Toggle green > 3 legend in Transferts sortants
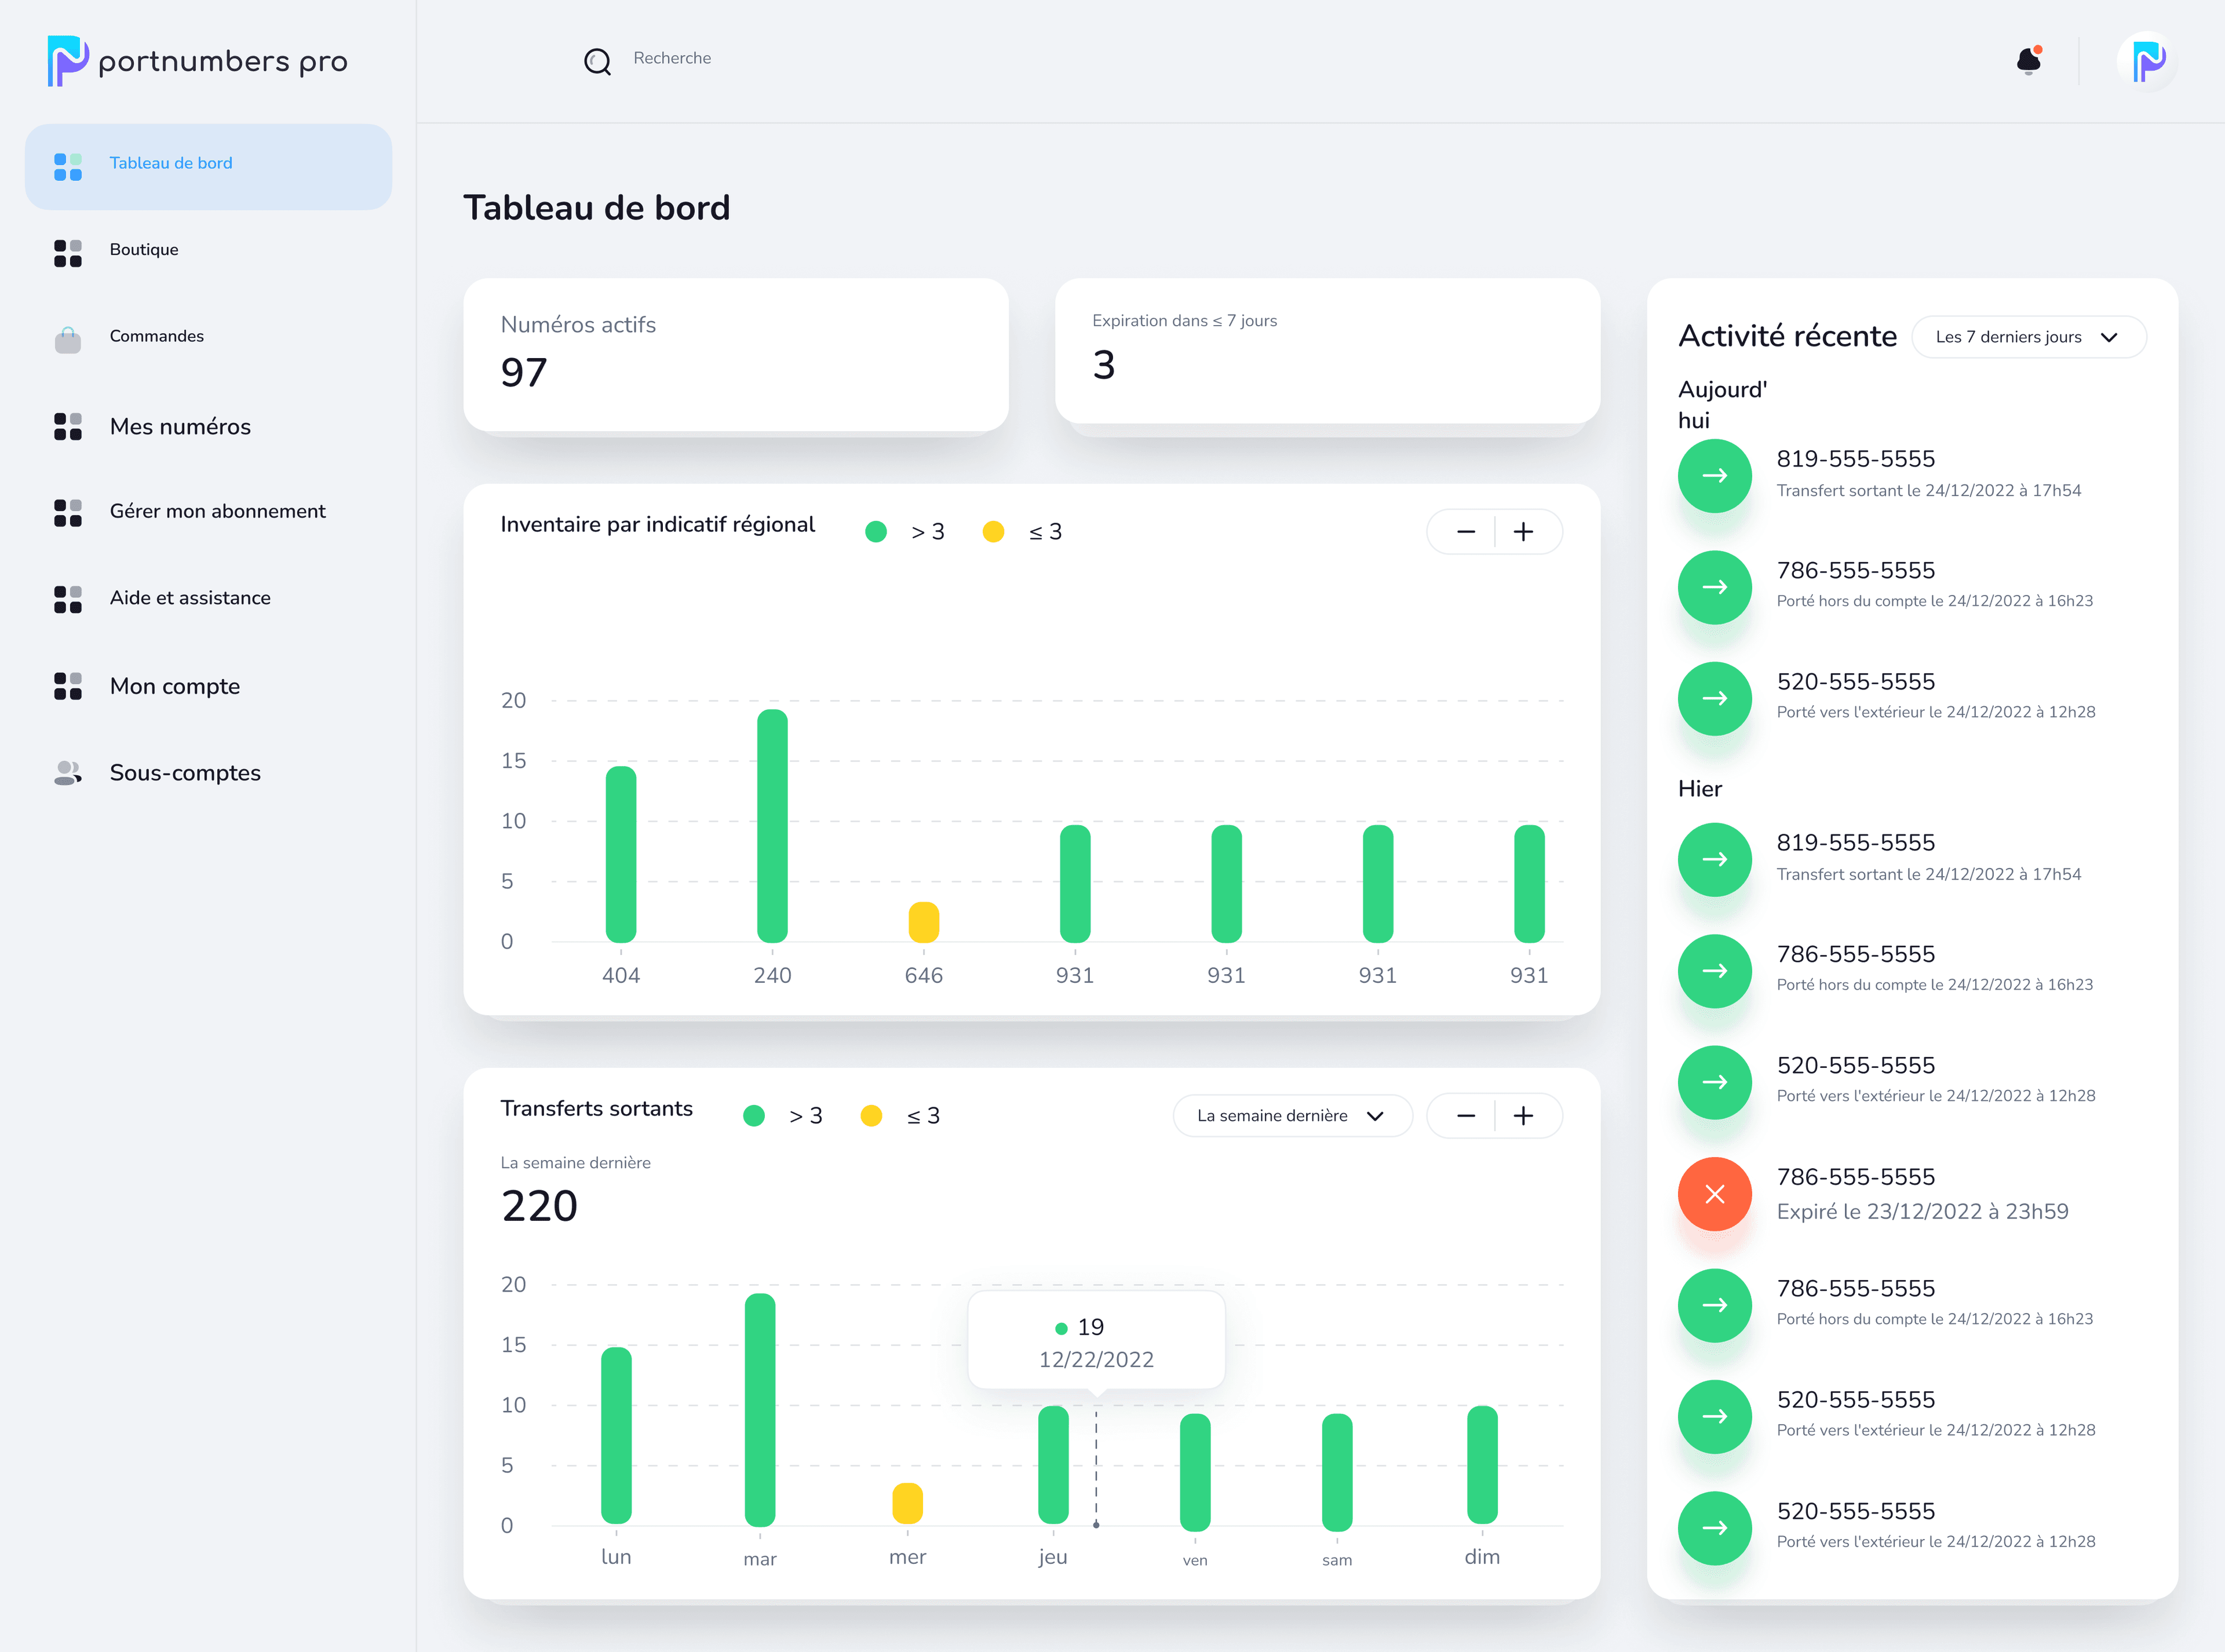 click(x=783, y=1116)
